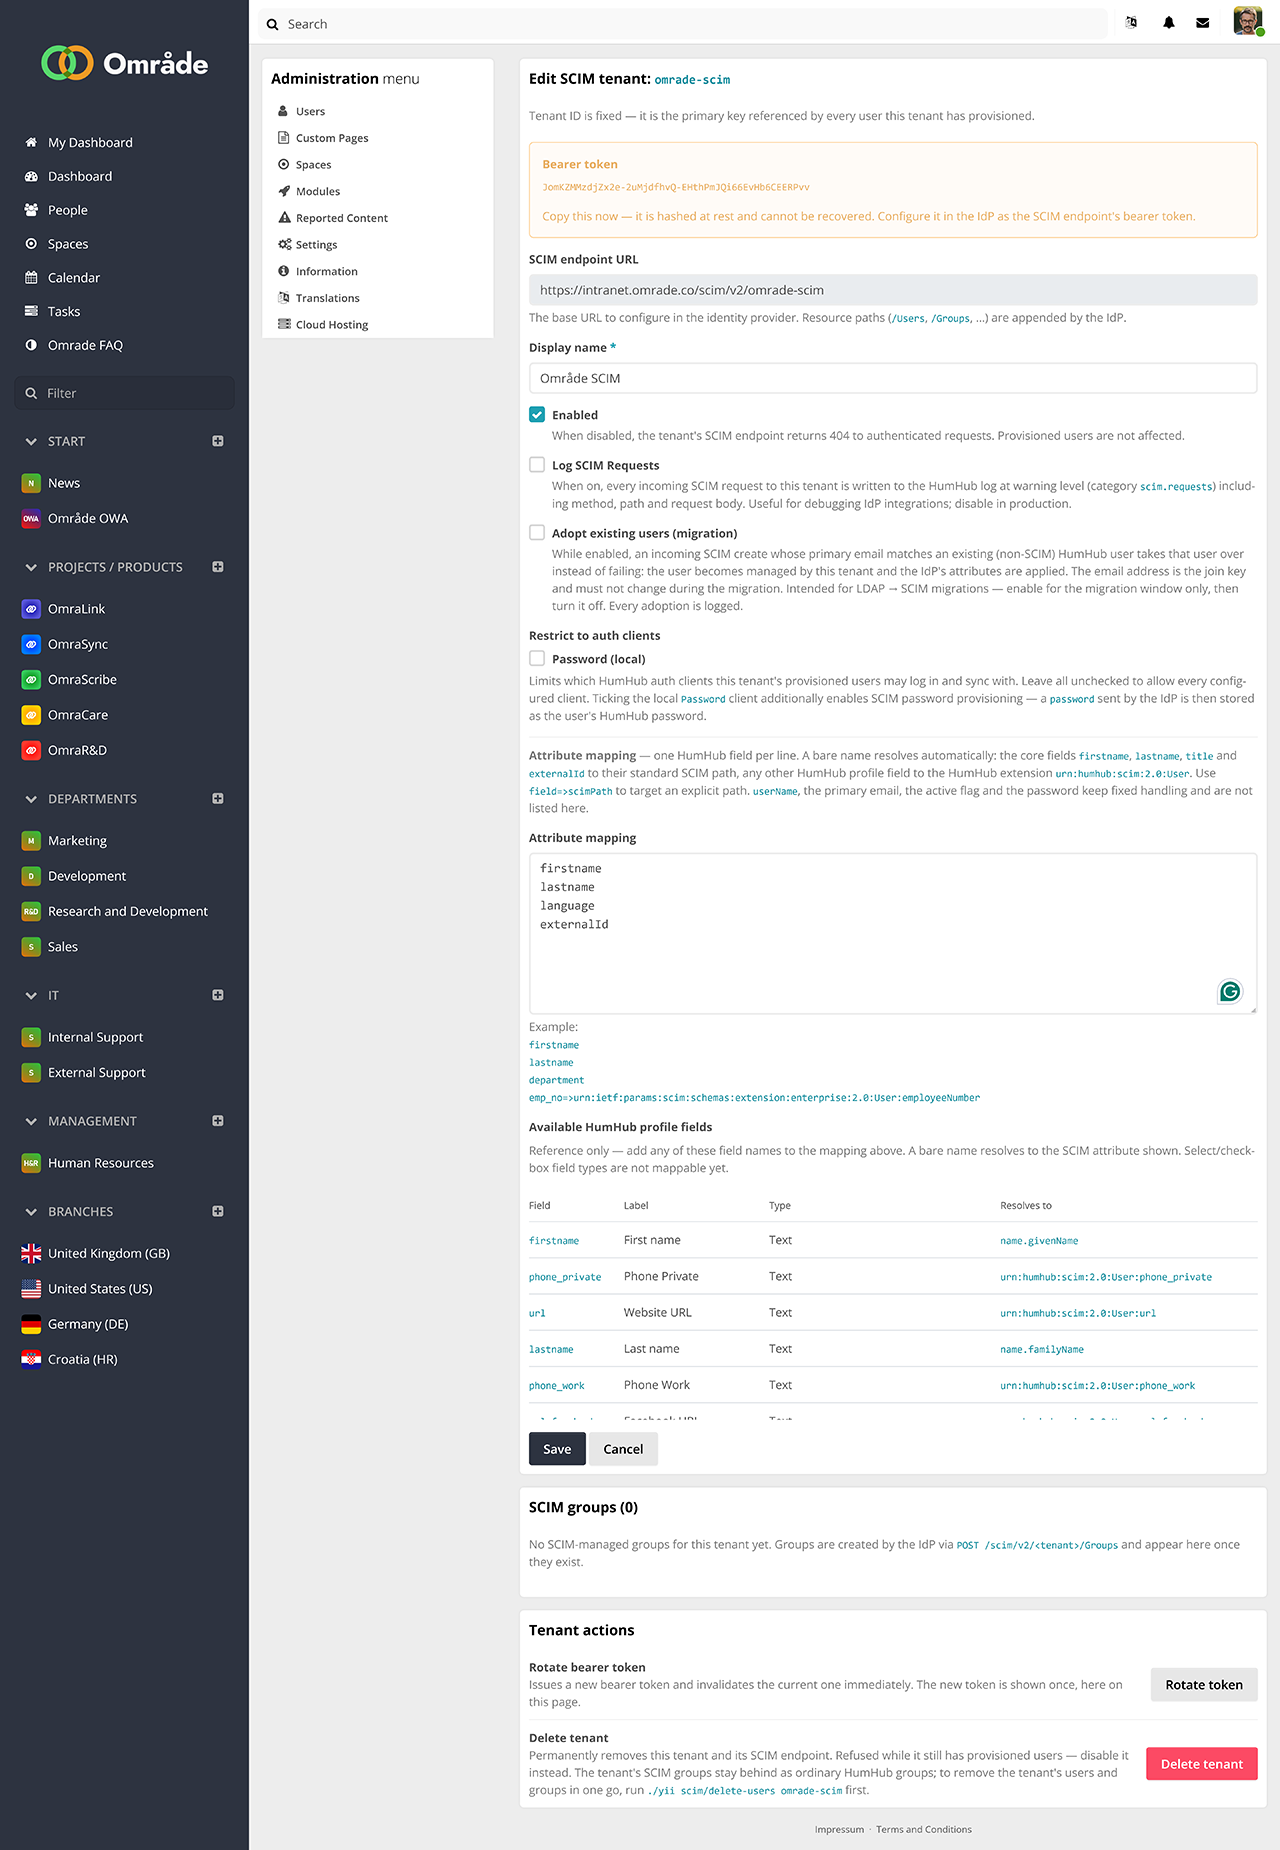This screenshot has height=1850, width=1280.
Task: Open Human Resources space icon
Action: coord(31,1163)
